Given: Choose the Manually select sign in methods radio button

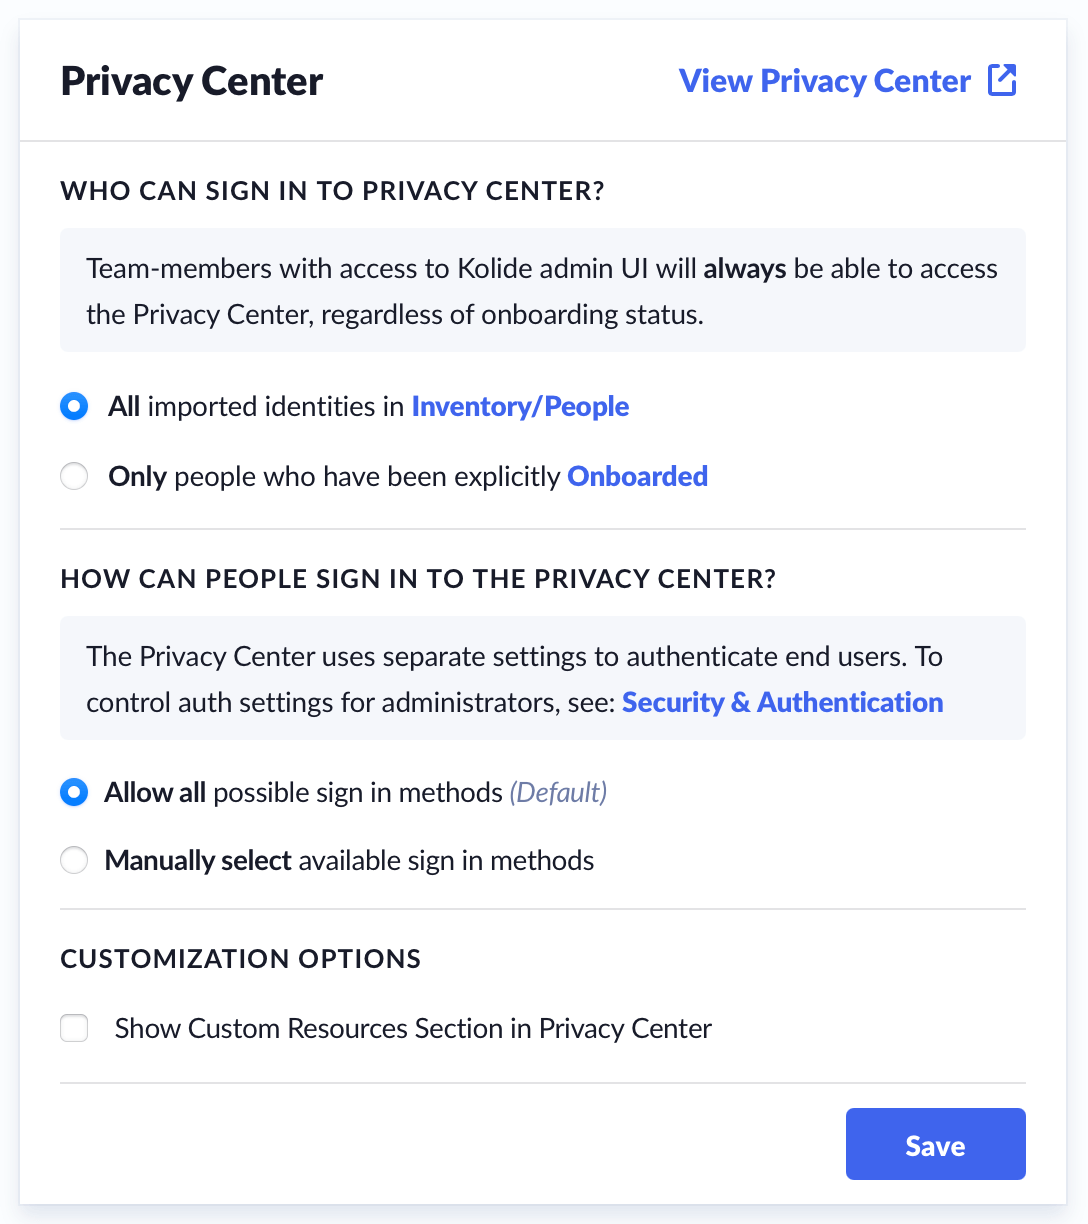Looking at the screenshot, I should [x=74, y=861].
